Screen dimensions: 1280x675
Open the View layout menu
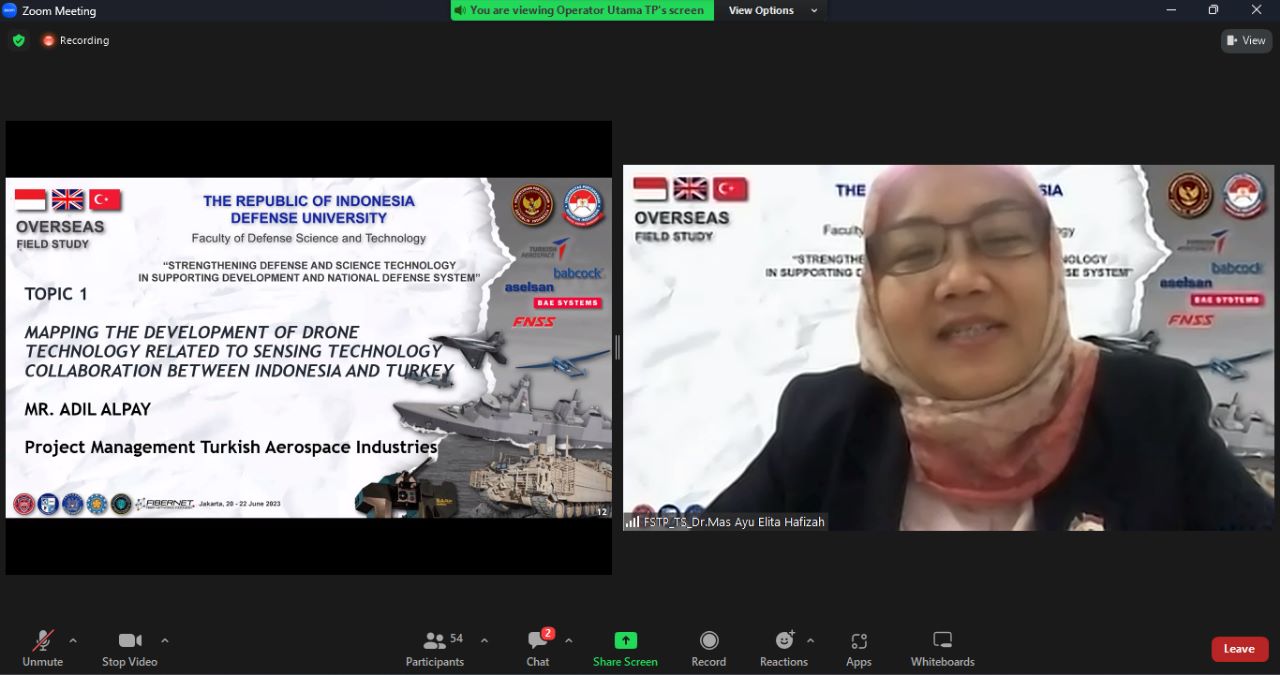click(x=1246, y=41)
